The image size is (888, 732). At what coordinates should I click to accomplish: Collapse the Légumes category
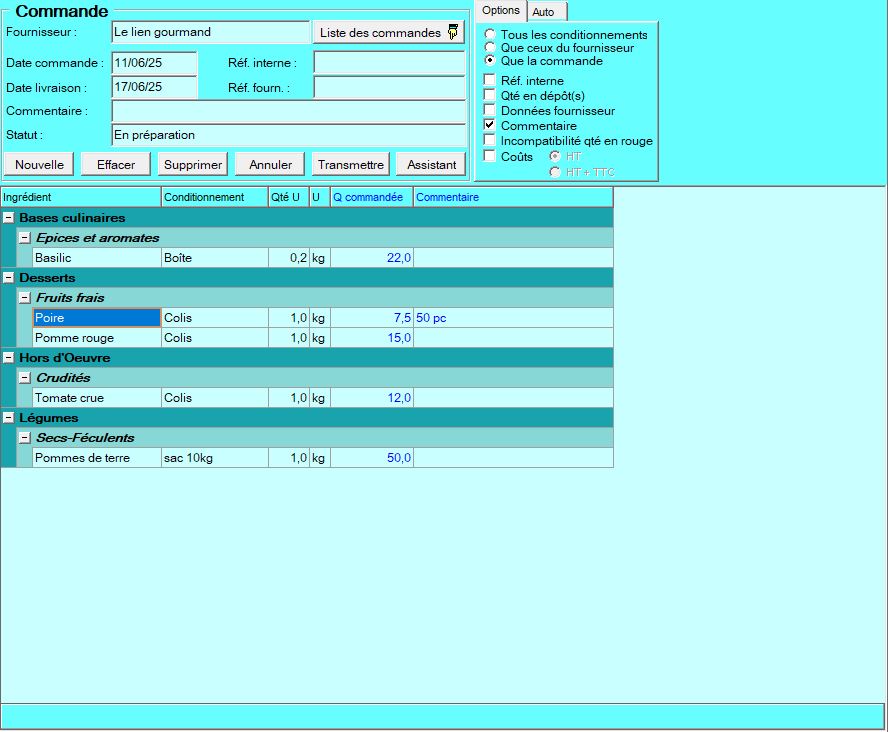(9, 418)
